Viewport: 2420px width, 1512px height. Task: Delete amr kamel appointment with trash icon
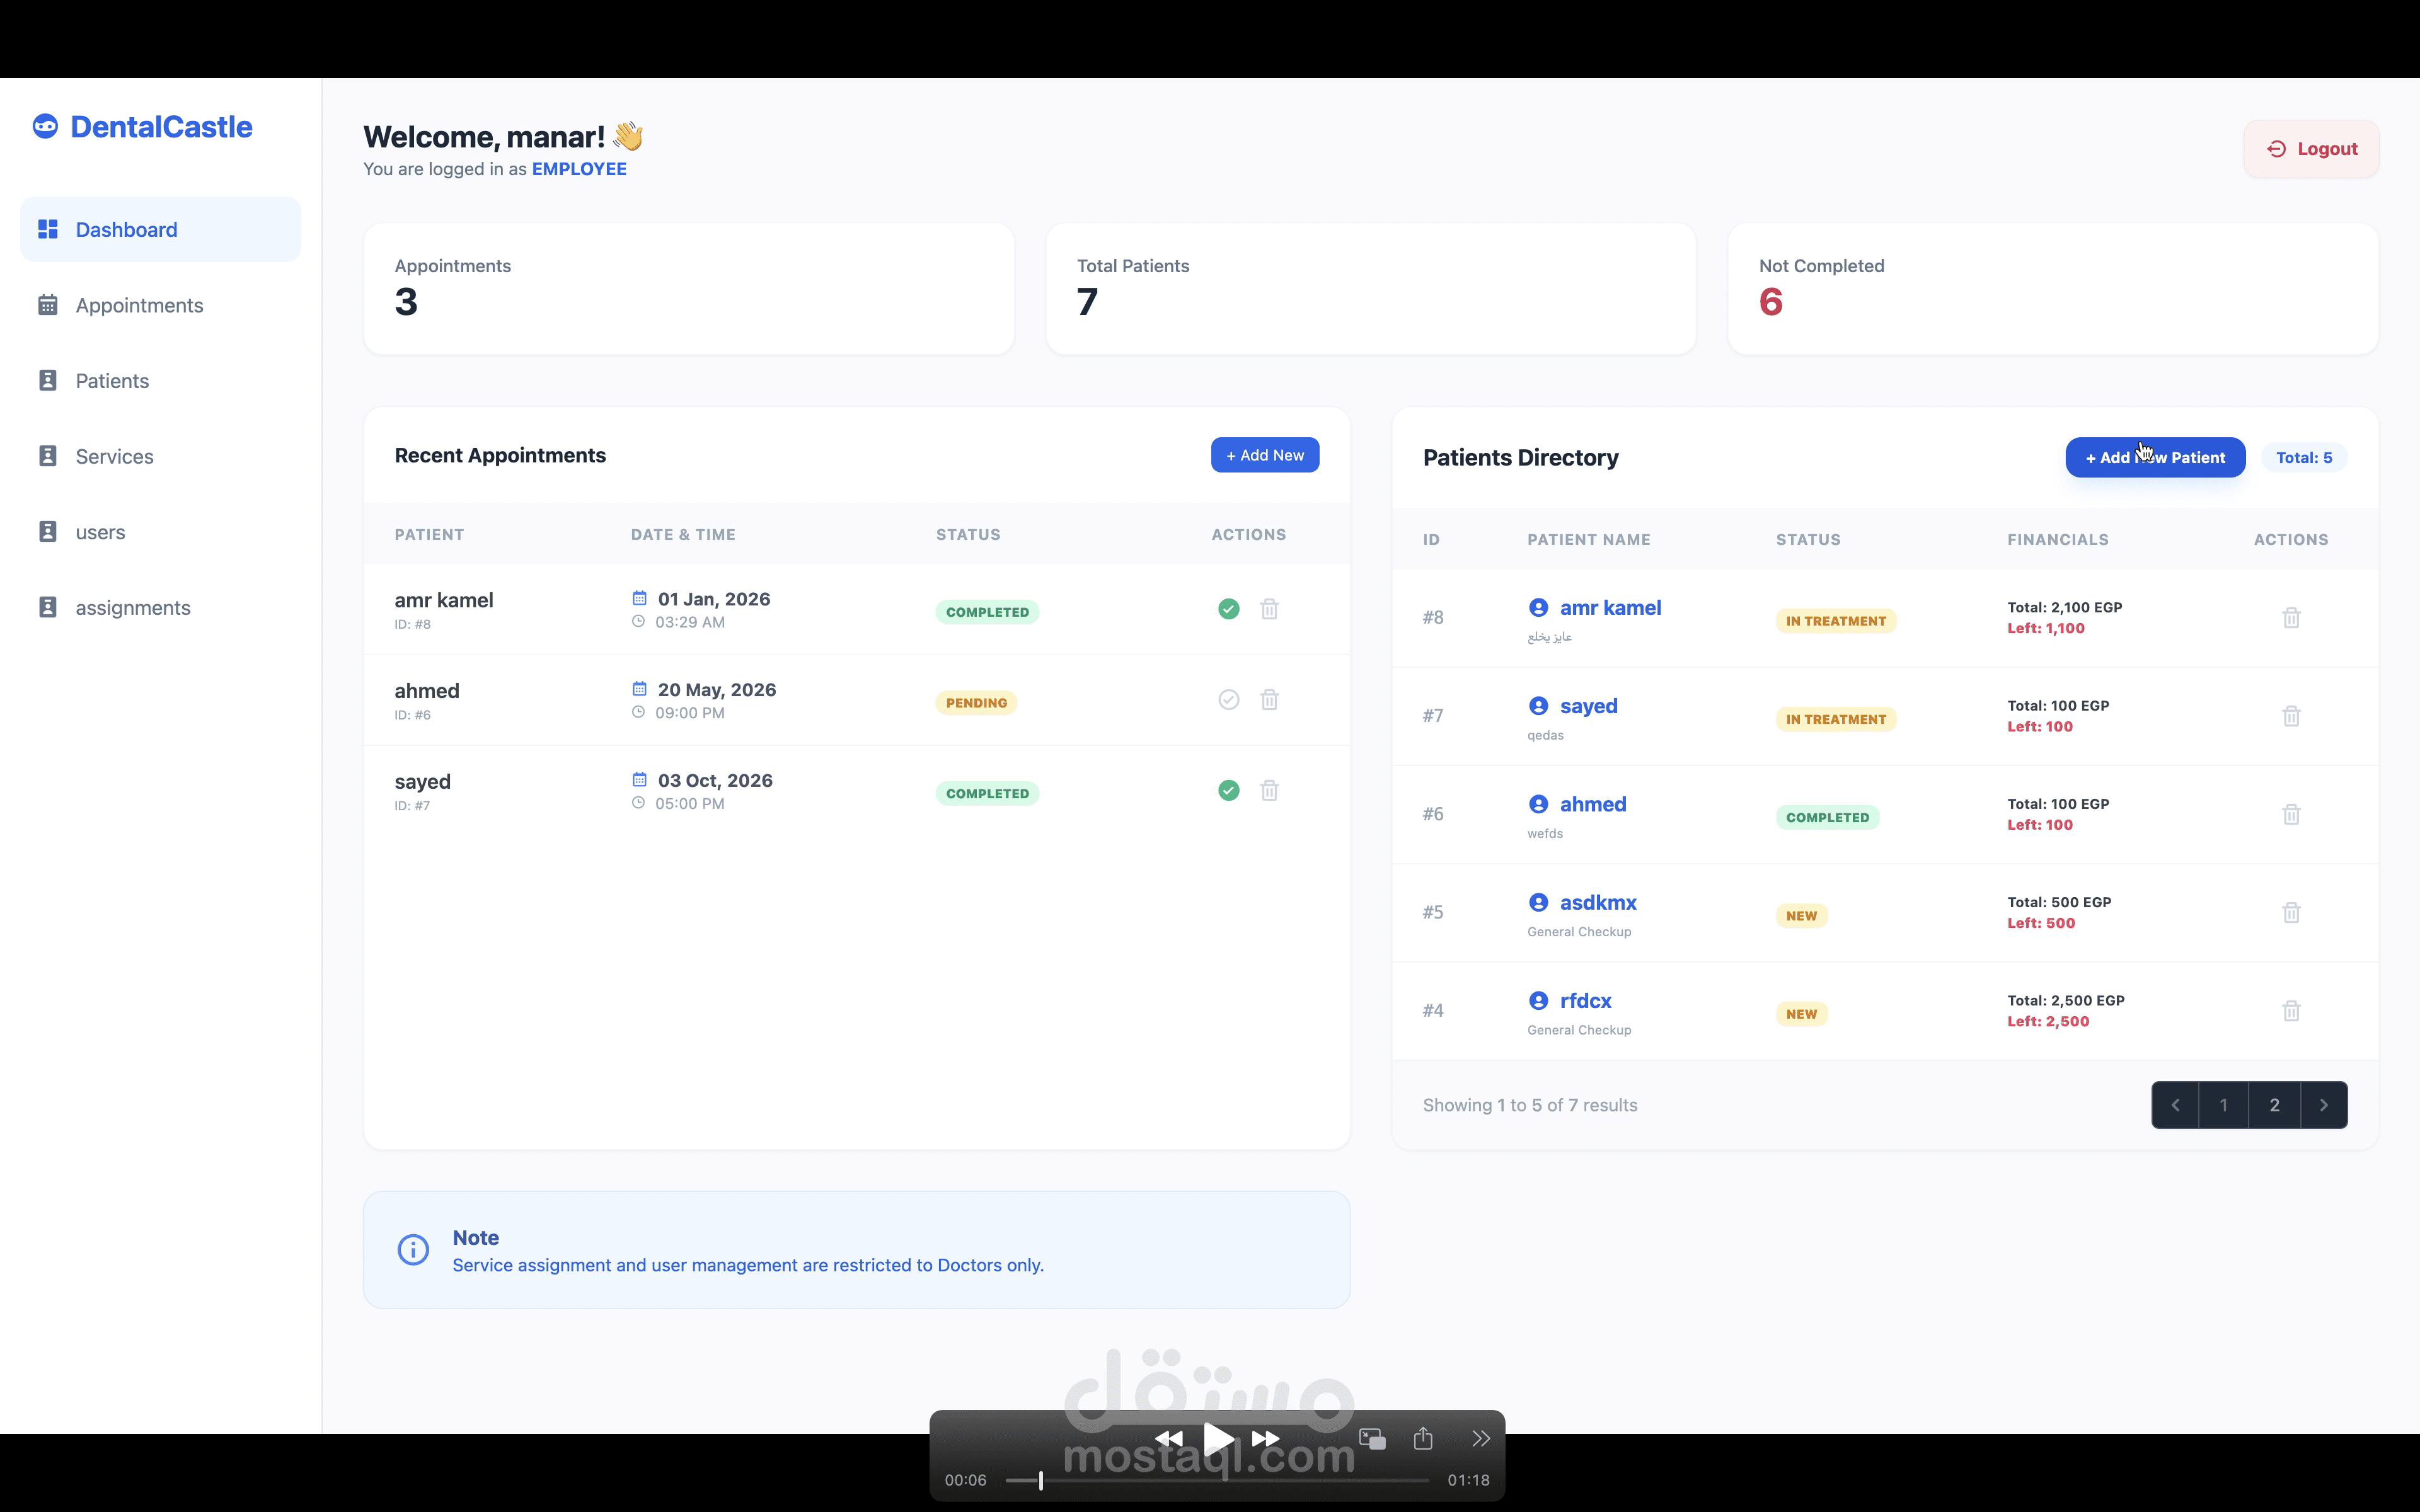(x=1269, y=609)
